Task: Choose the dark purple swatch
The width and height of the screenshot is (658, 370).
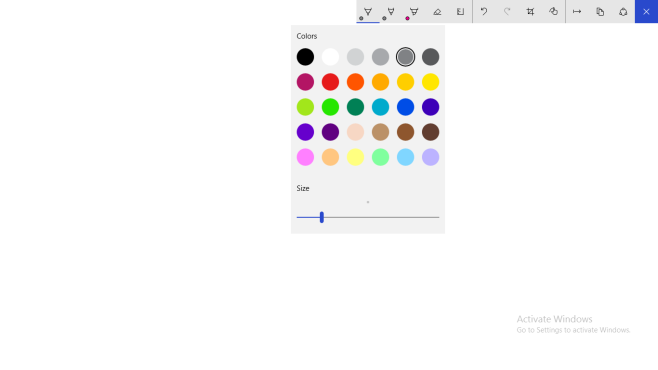Action: click(330, 132)
